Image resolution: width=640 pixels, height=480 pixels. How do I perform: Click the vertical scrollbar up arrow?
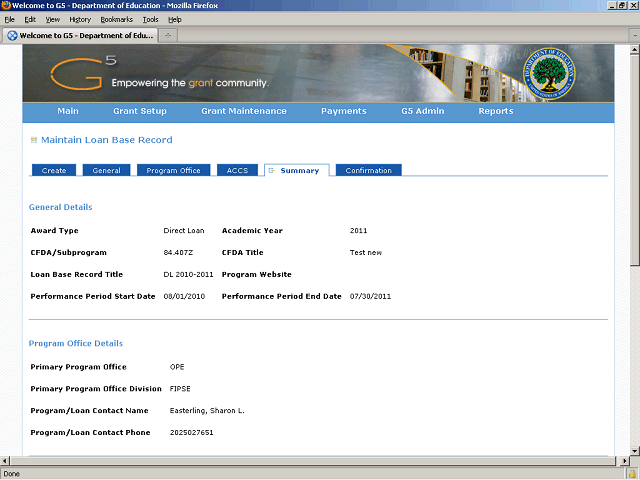tap(634, 50)
